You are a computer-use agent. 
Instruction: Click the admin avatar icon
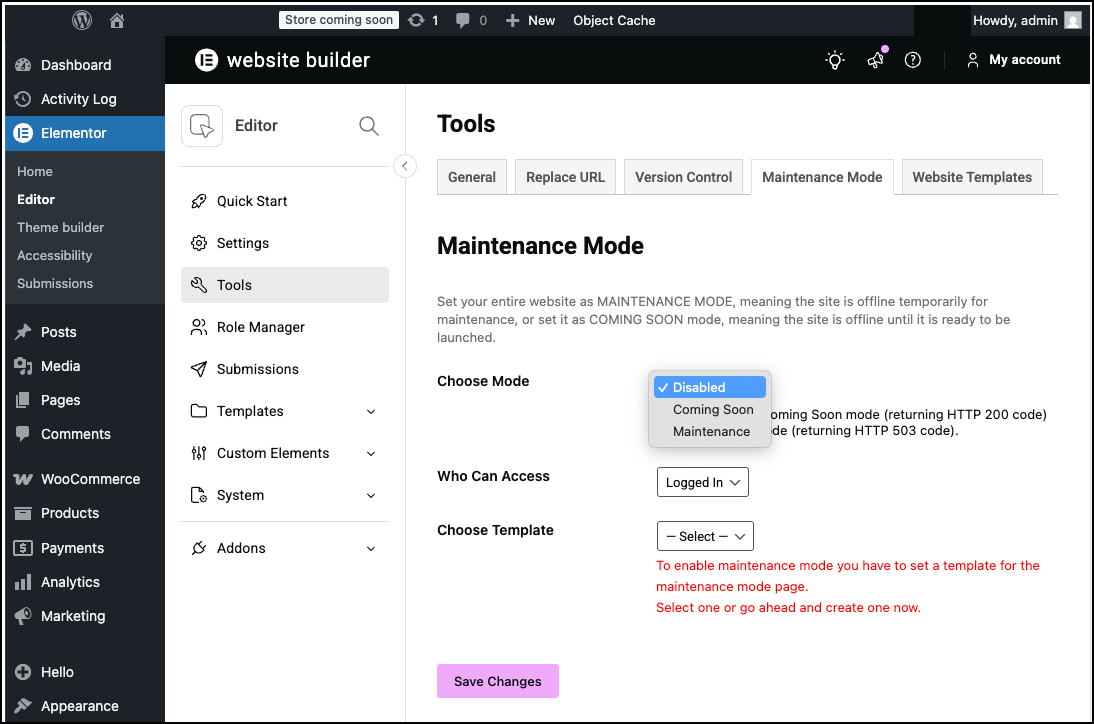[1072, 20]
